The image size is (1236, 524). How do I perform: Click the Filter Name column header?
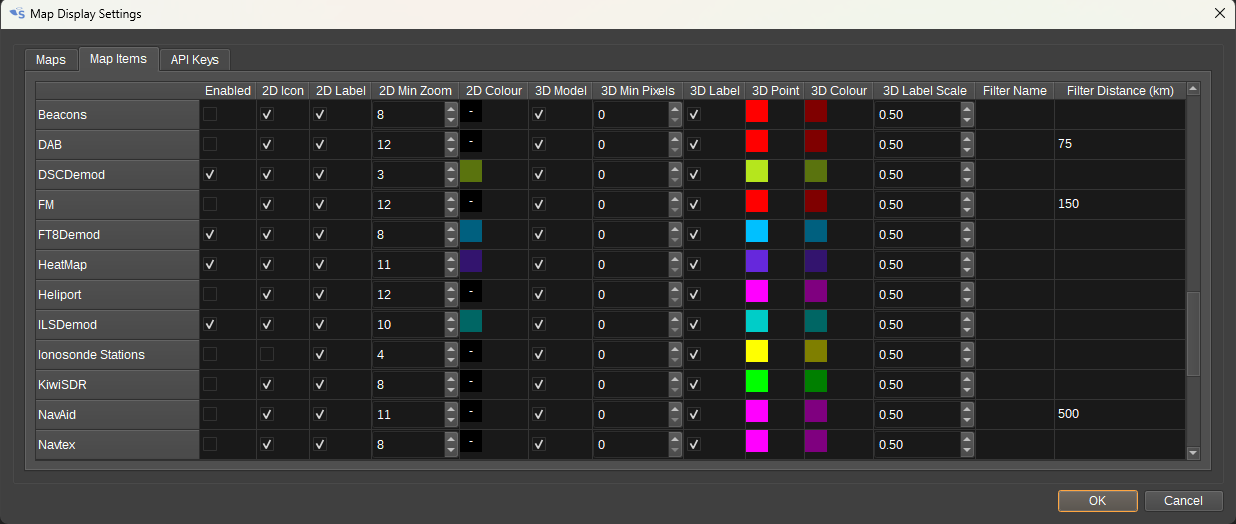point(1014,91)
